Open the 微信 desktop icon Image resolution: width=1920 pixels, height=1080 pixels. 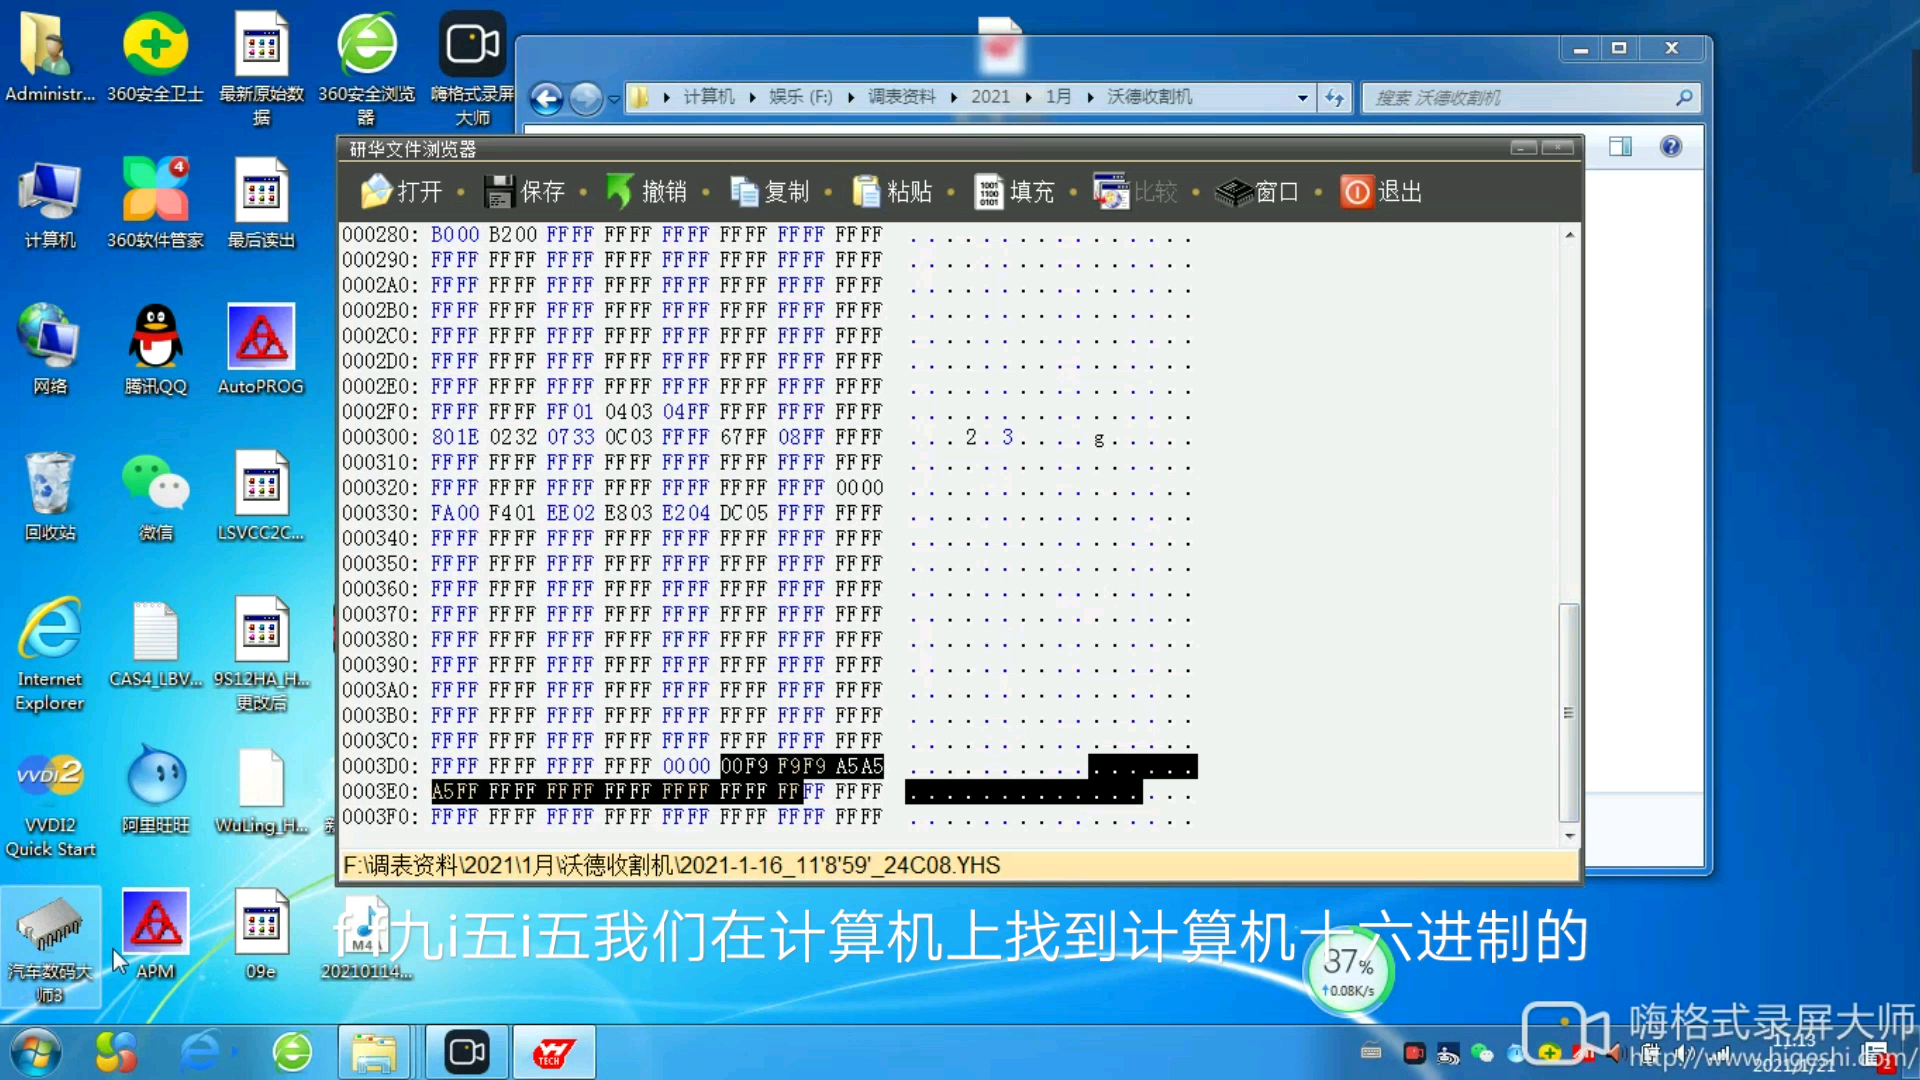point(155,497)
